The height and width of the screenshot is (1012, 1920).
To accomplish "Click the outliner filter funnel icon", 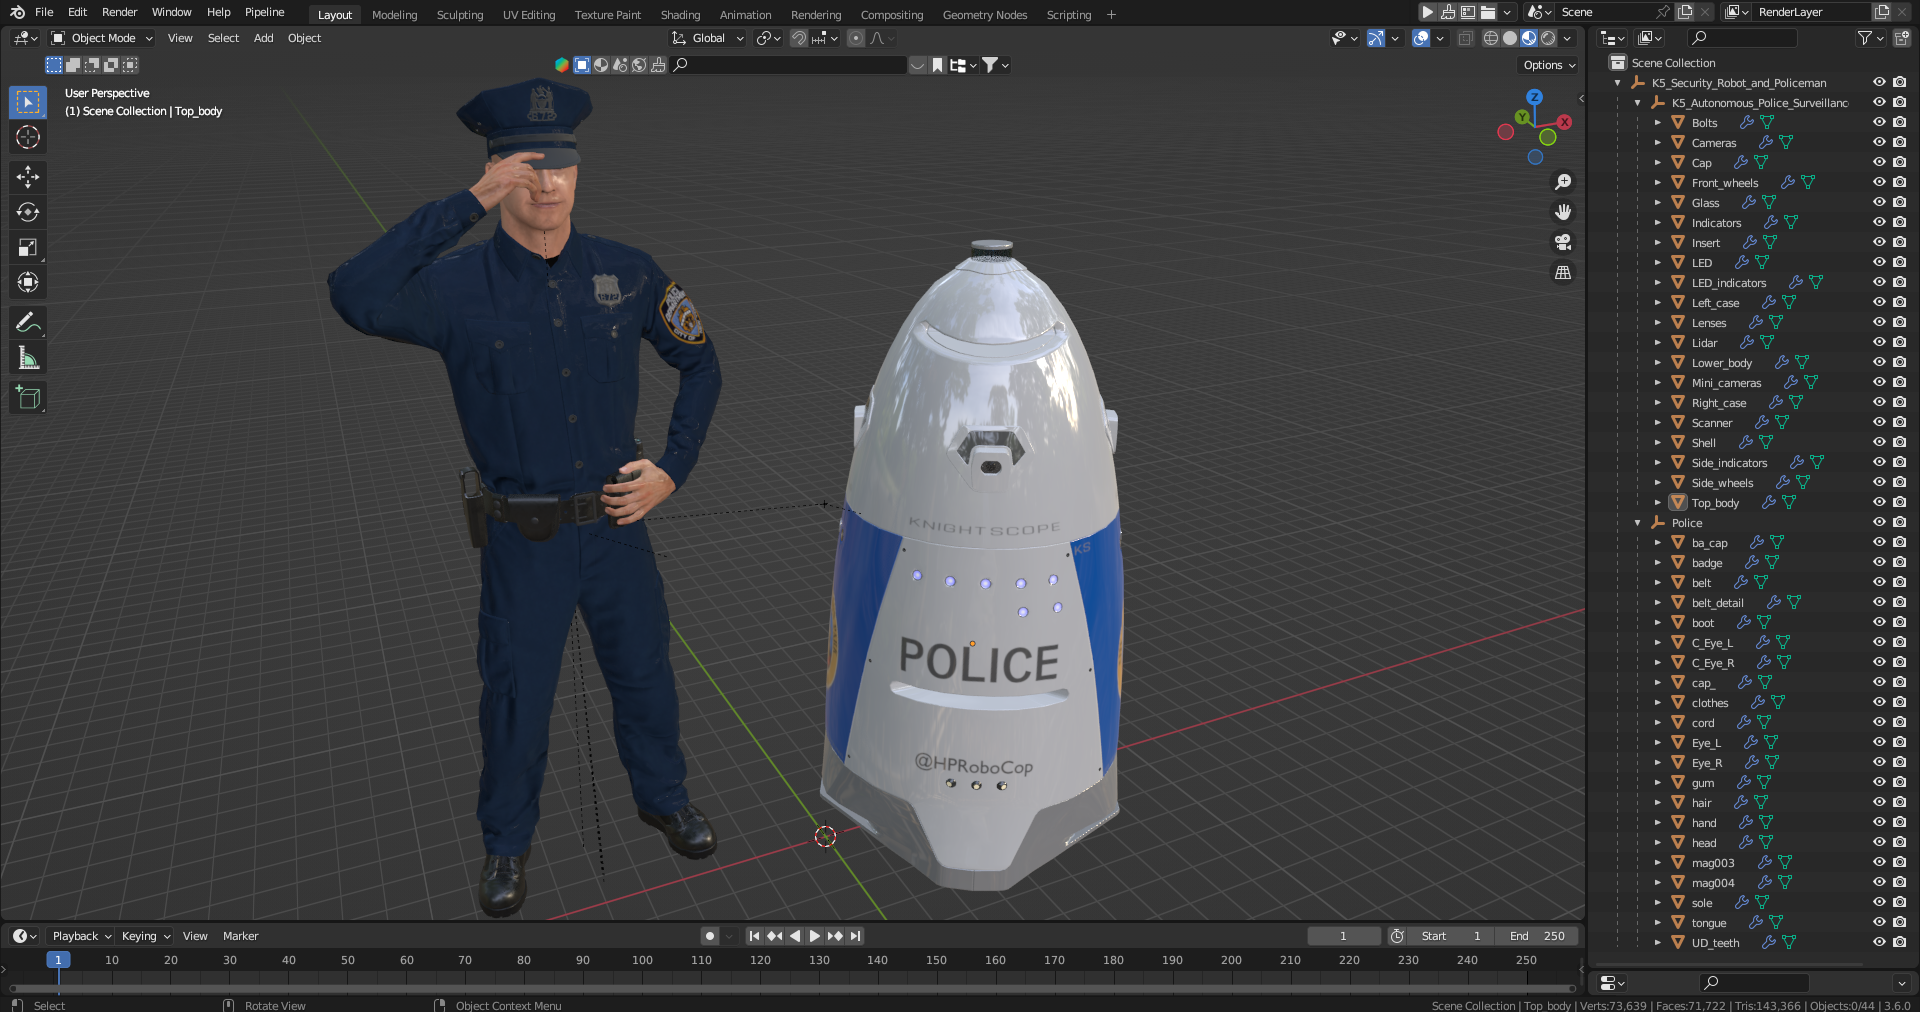I will (1864, 38).
